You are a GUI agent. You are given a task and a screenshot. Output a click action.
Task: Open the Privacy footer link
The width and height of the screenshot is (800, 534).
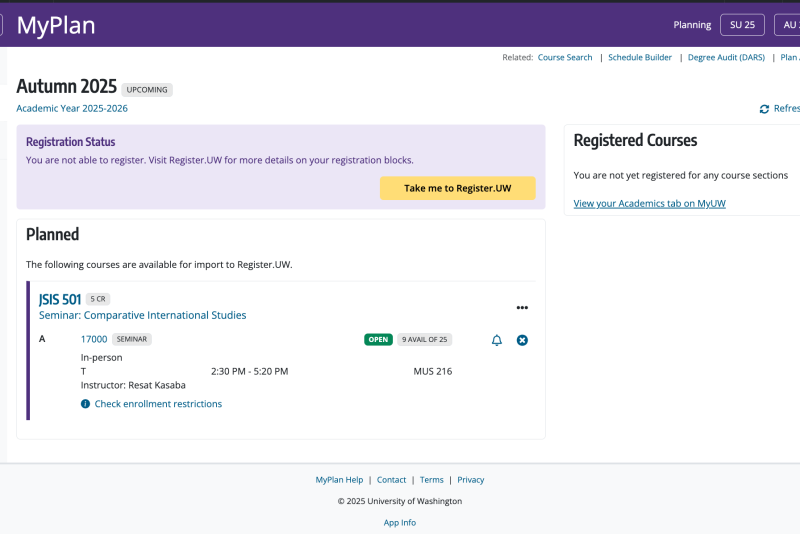coord(470,480)
